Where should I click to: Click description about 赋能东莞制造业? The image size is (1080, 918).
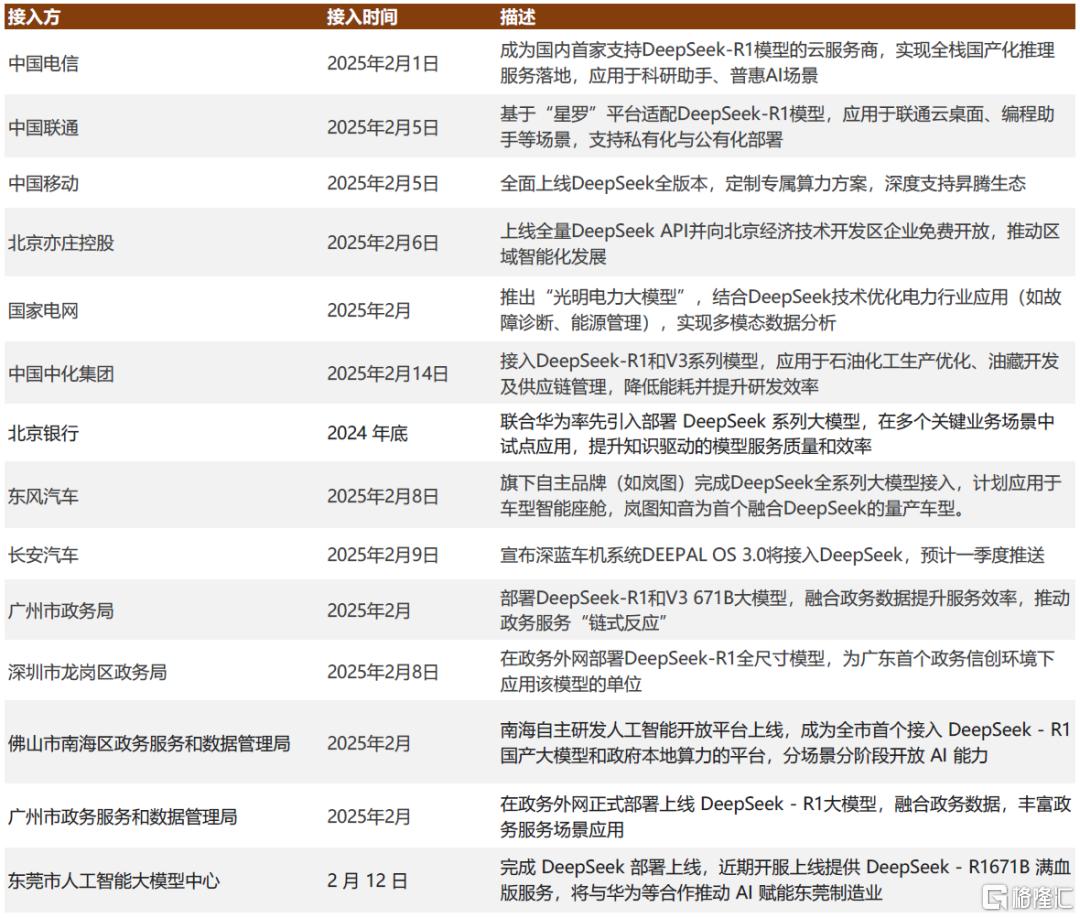click(x=786, y=879)
